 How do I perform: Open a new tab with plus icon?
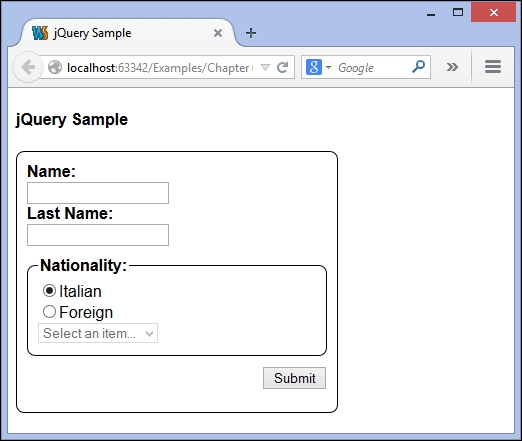pos(251,33)
